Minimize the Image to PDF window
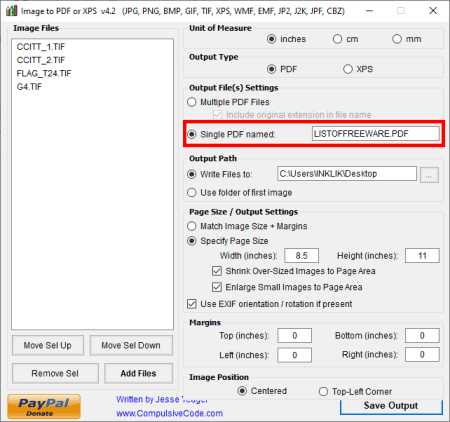The height and width of the screenshot is (422, 450). [369, 11]
